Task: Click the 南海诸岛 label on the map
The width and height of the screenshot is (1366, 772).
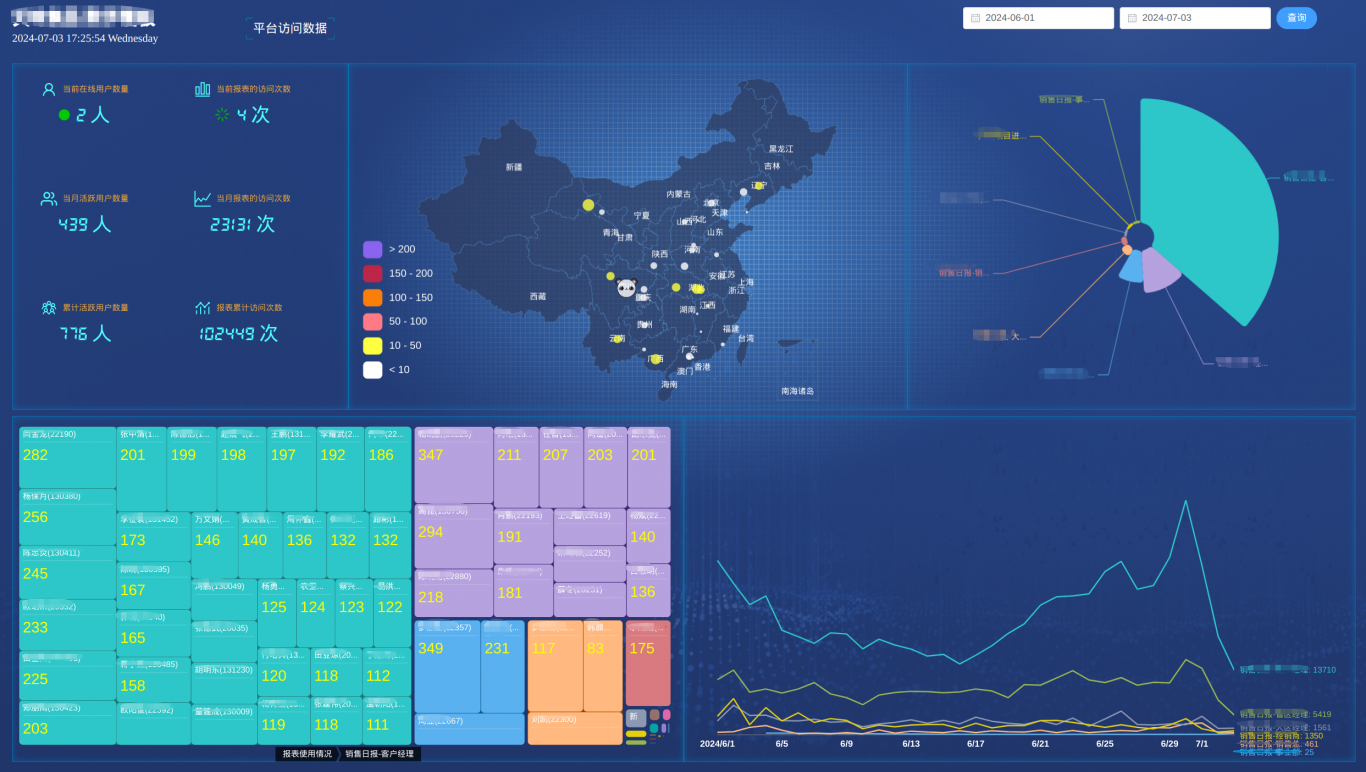Action: coord(798,391)
